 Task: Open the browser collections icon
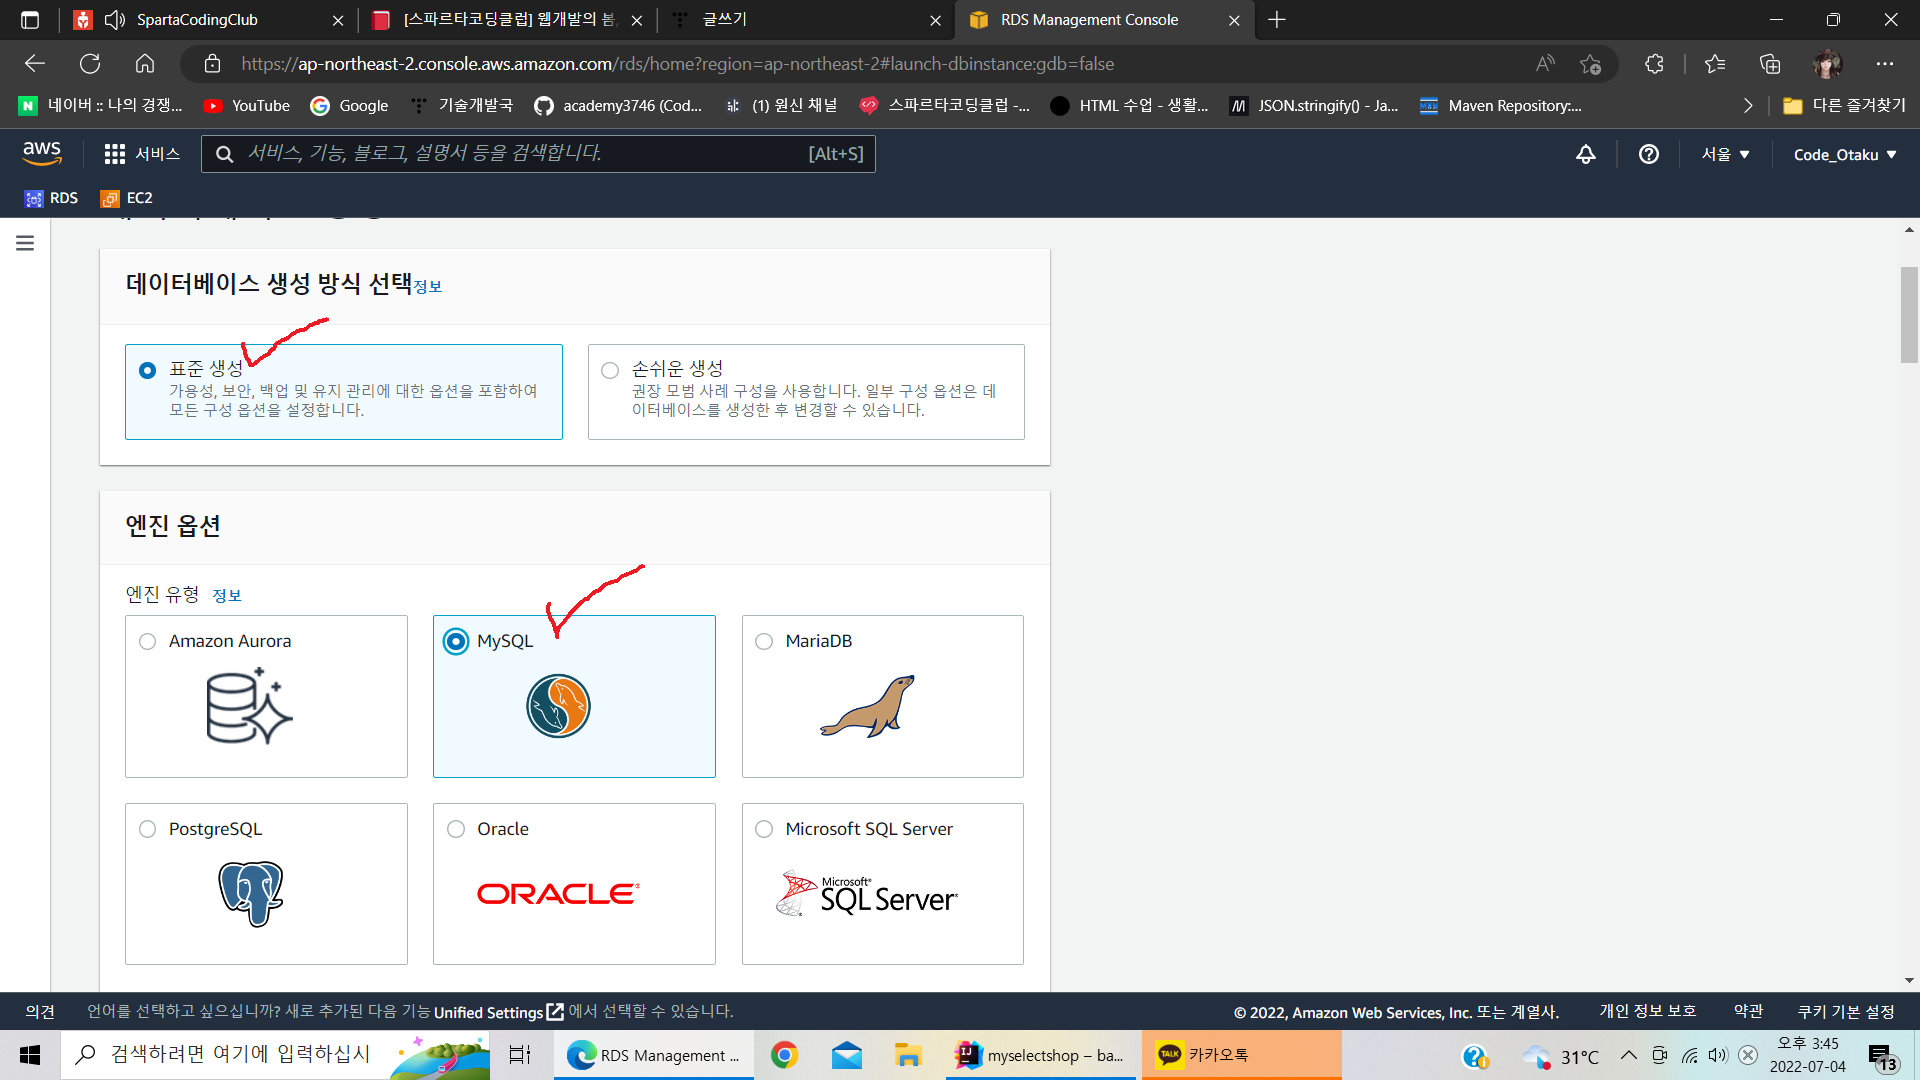[x=1770, y=64]
